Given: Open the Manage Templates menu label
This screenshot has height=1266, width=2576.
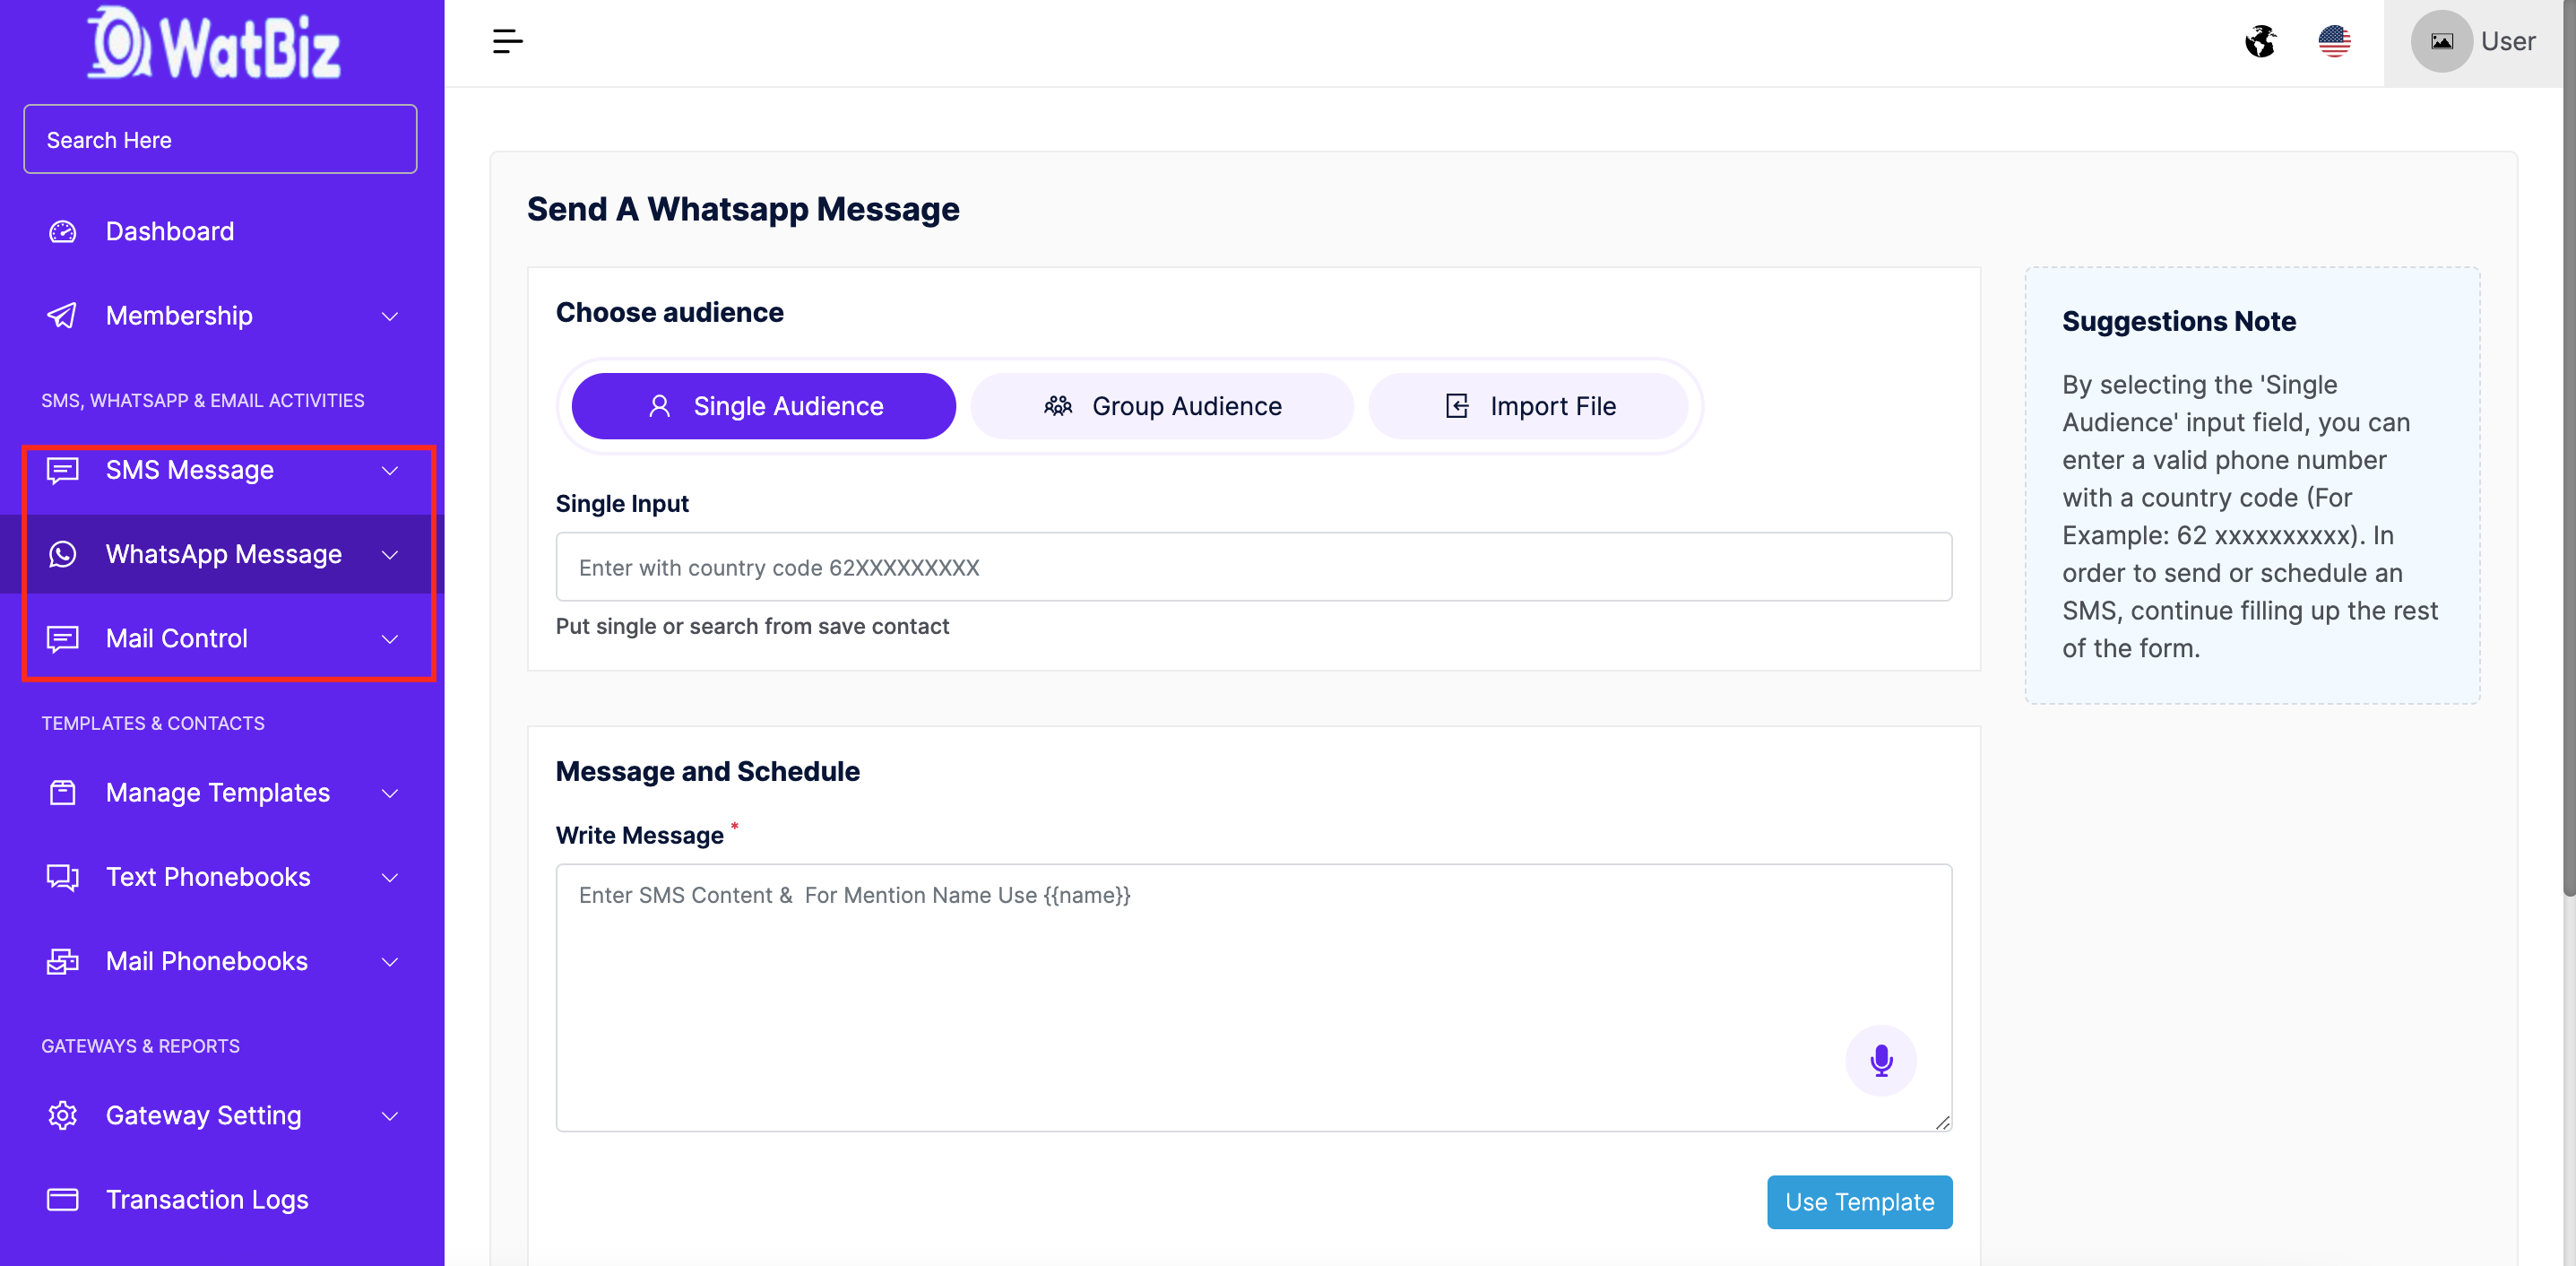Looking at the screenshot, I should click(x=218, y=792).
